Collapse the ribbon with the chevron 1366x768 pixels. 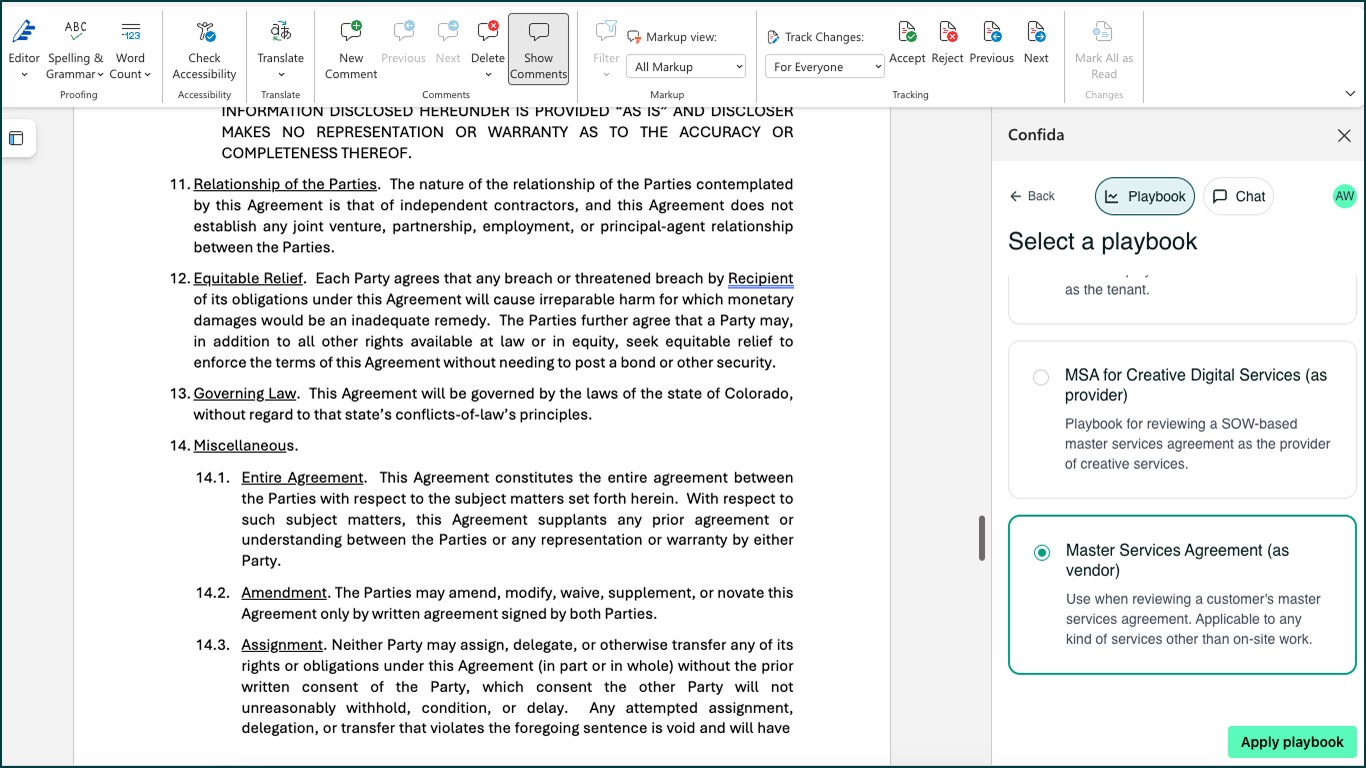[1350, 94]
